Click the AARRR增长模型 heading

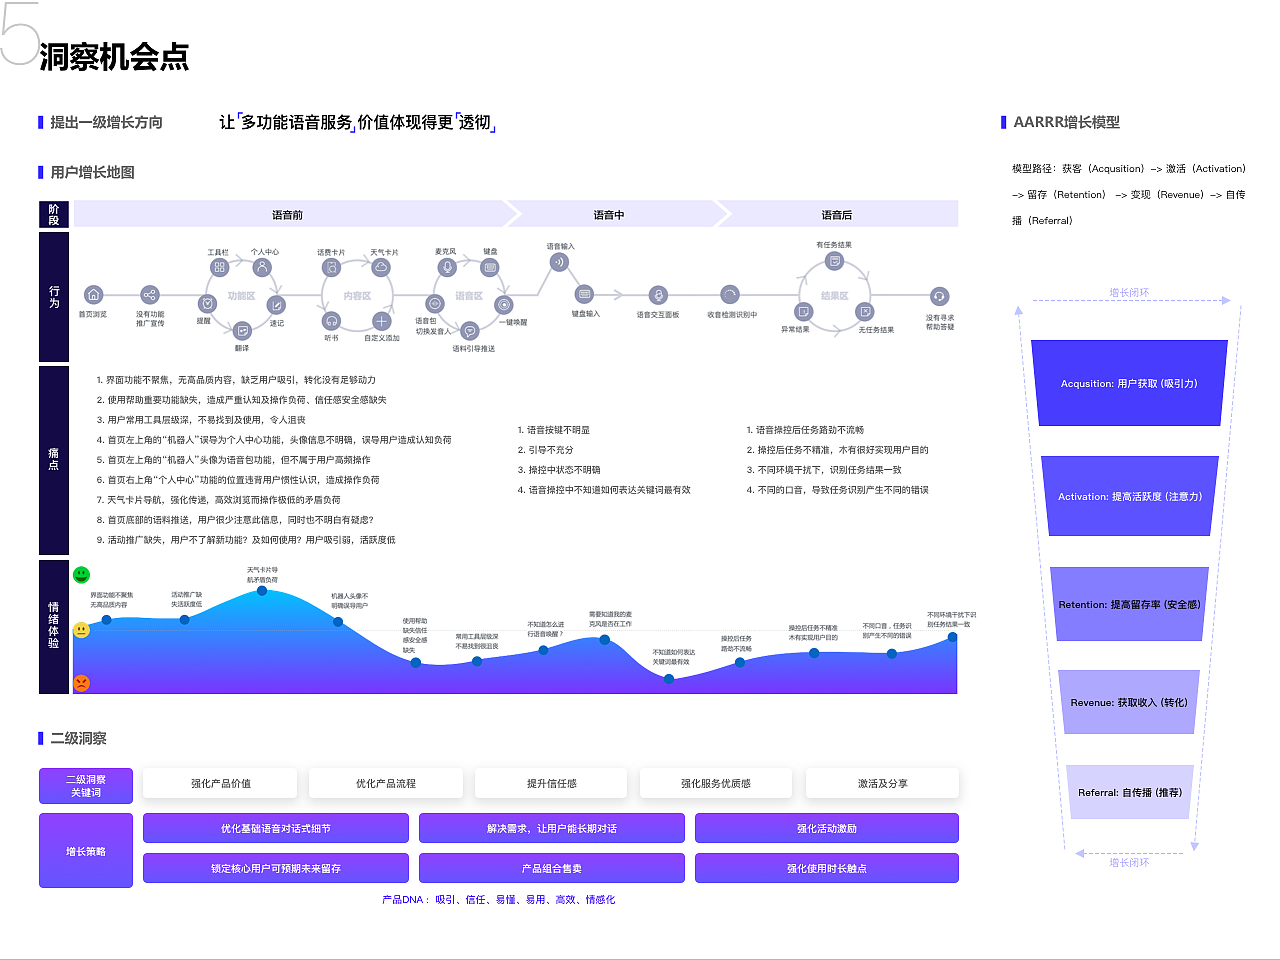[x=1066, y=122]
